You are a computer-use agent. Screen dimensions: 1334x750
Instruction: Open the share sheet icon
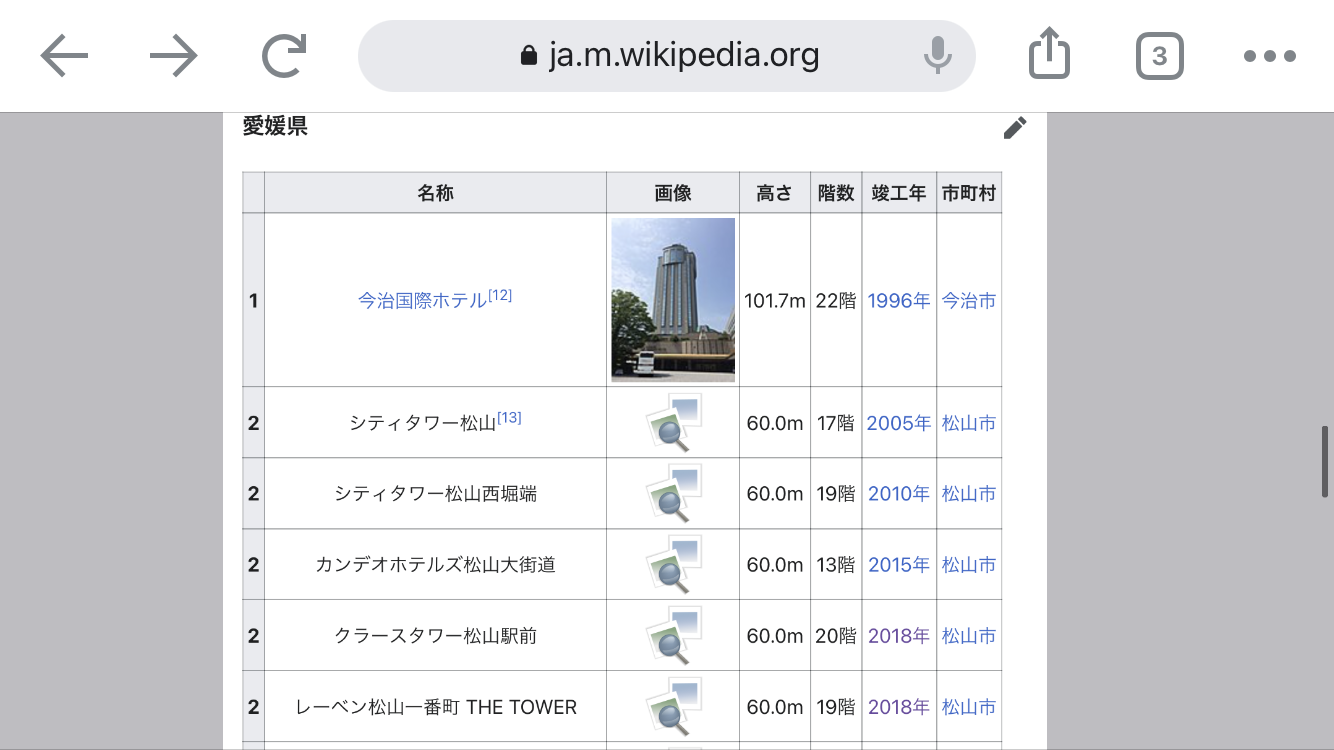click(1049, 55)
